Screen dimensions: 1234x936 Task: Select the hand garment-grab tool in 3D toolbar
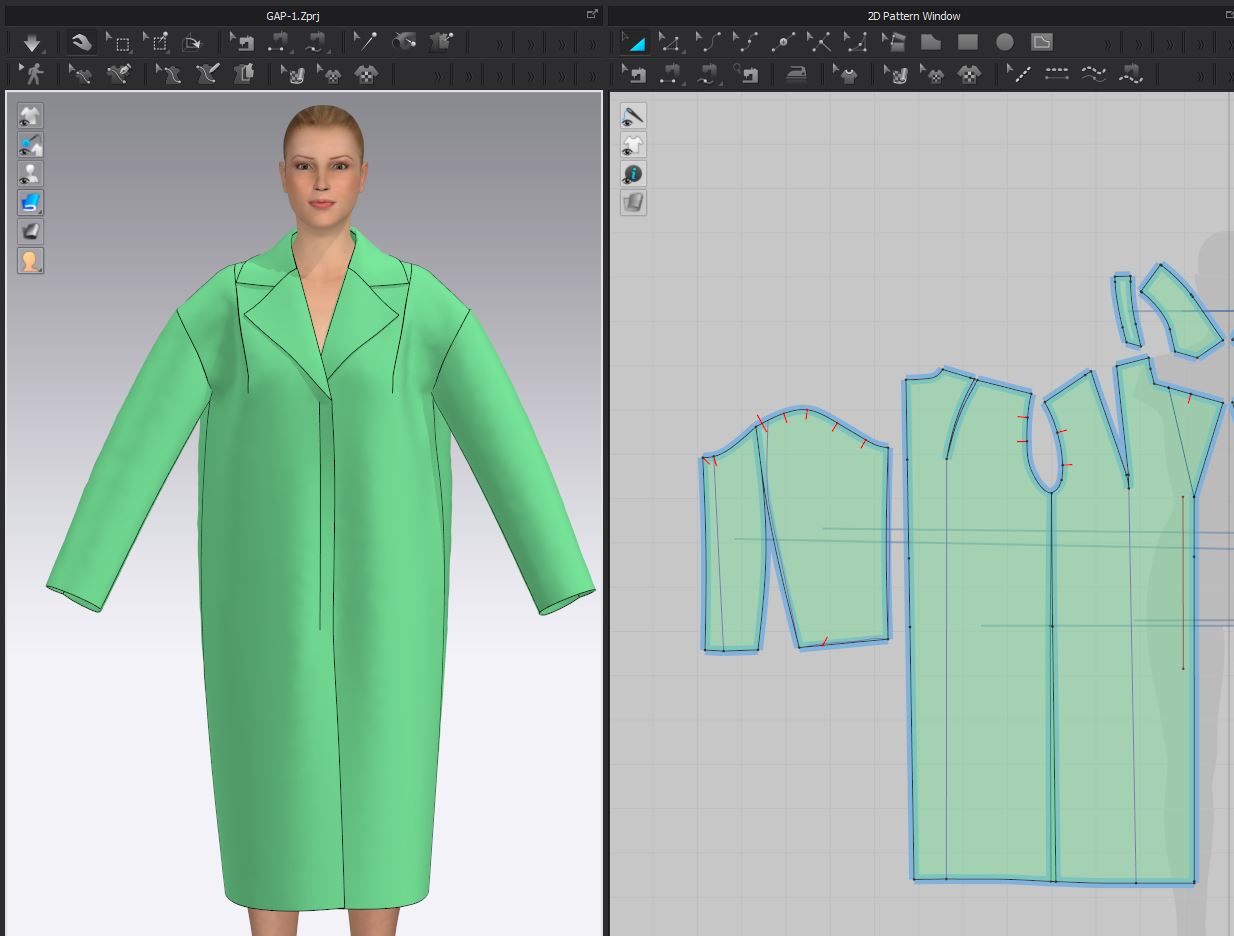point(82,43)
